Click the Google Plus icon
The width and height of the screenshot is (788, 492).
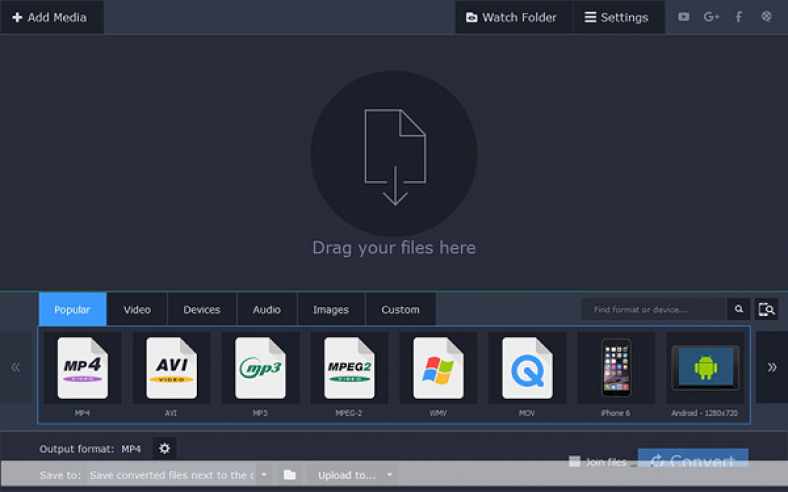pos(711,17)
